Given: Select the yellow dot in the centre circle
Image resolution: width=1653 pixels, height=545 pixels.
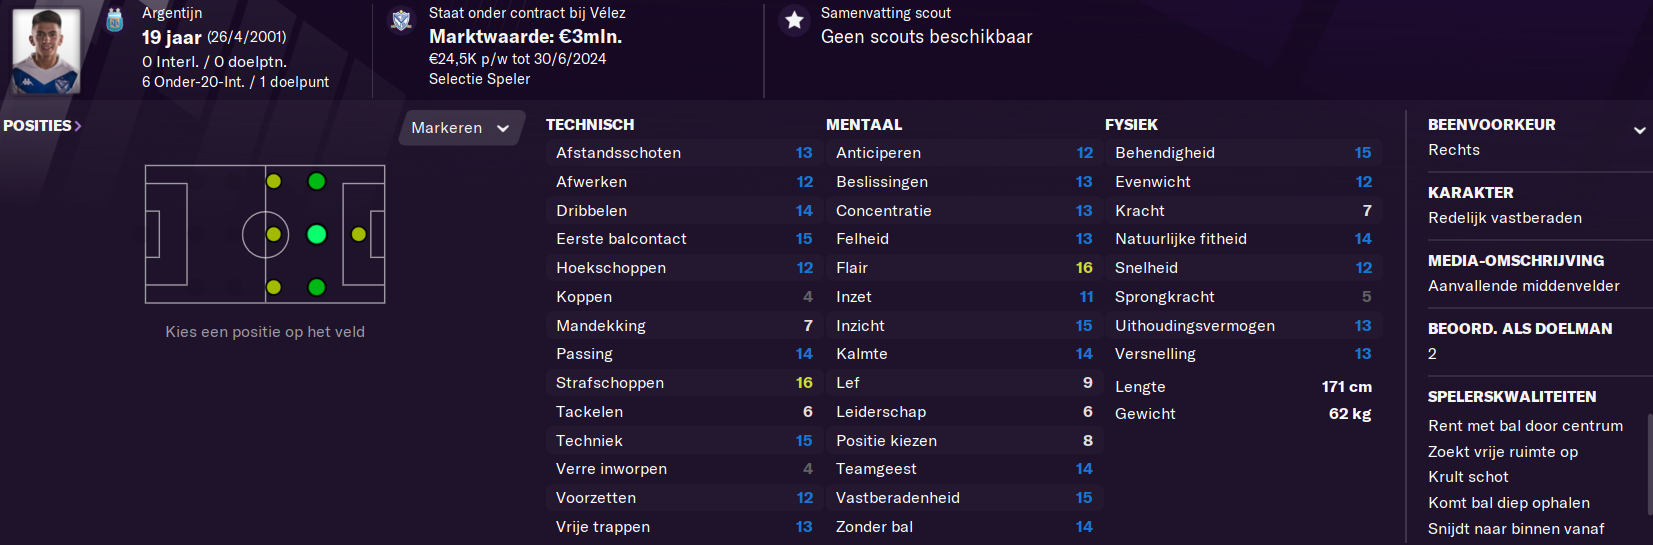Looking at the screenshot, I should [x=274, y=234].
